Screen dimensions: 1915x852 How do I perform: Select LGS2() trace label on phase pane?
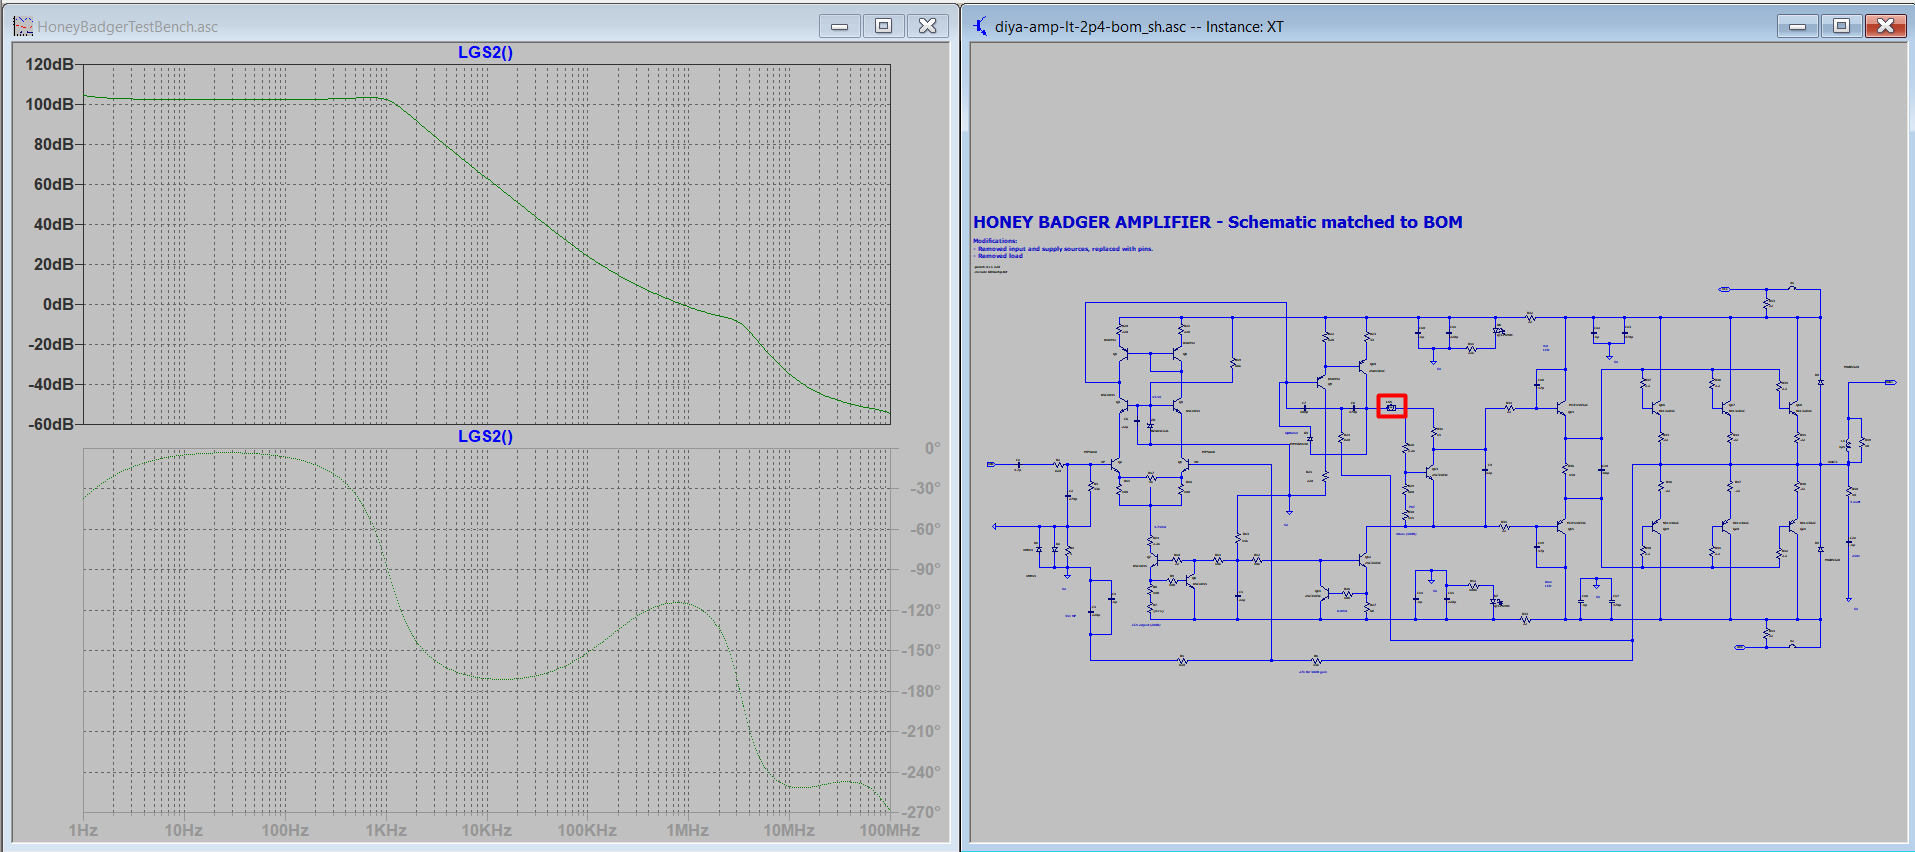485,436
